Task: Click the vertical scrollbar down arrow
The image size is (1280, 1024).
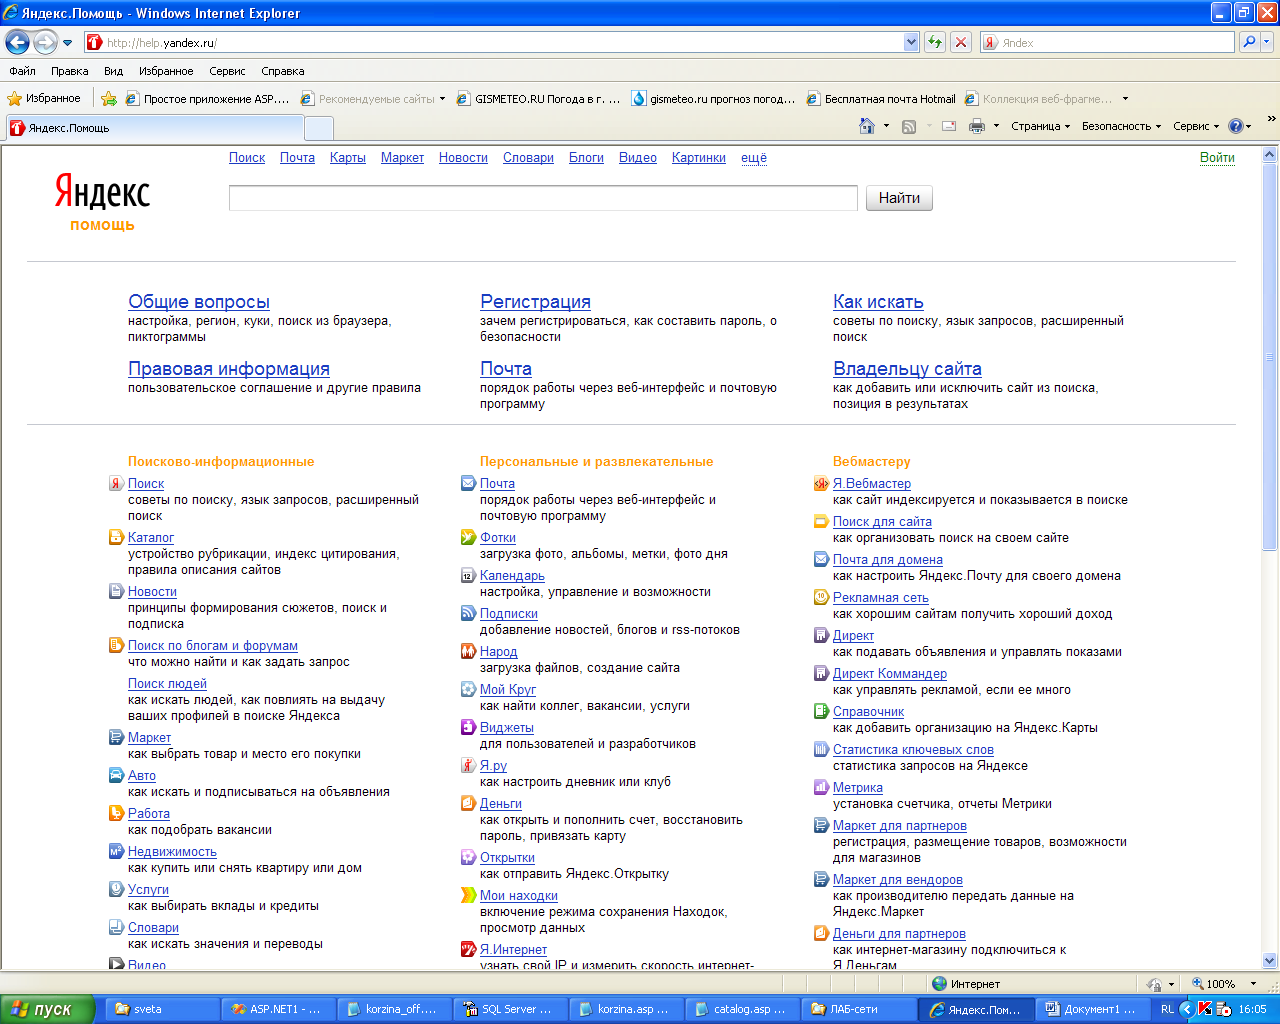Action: coord(1270,960)
